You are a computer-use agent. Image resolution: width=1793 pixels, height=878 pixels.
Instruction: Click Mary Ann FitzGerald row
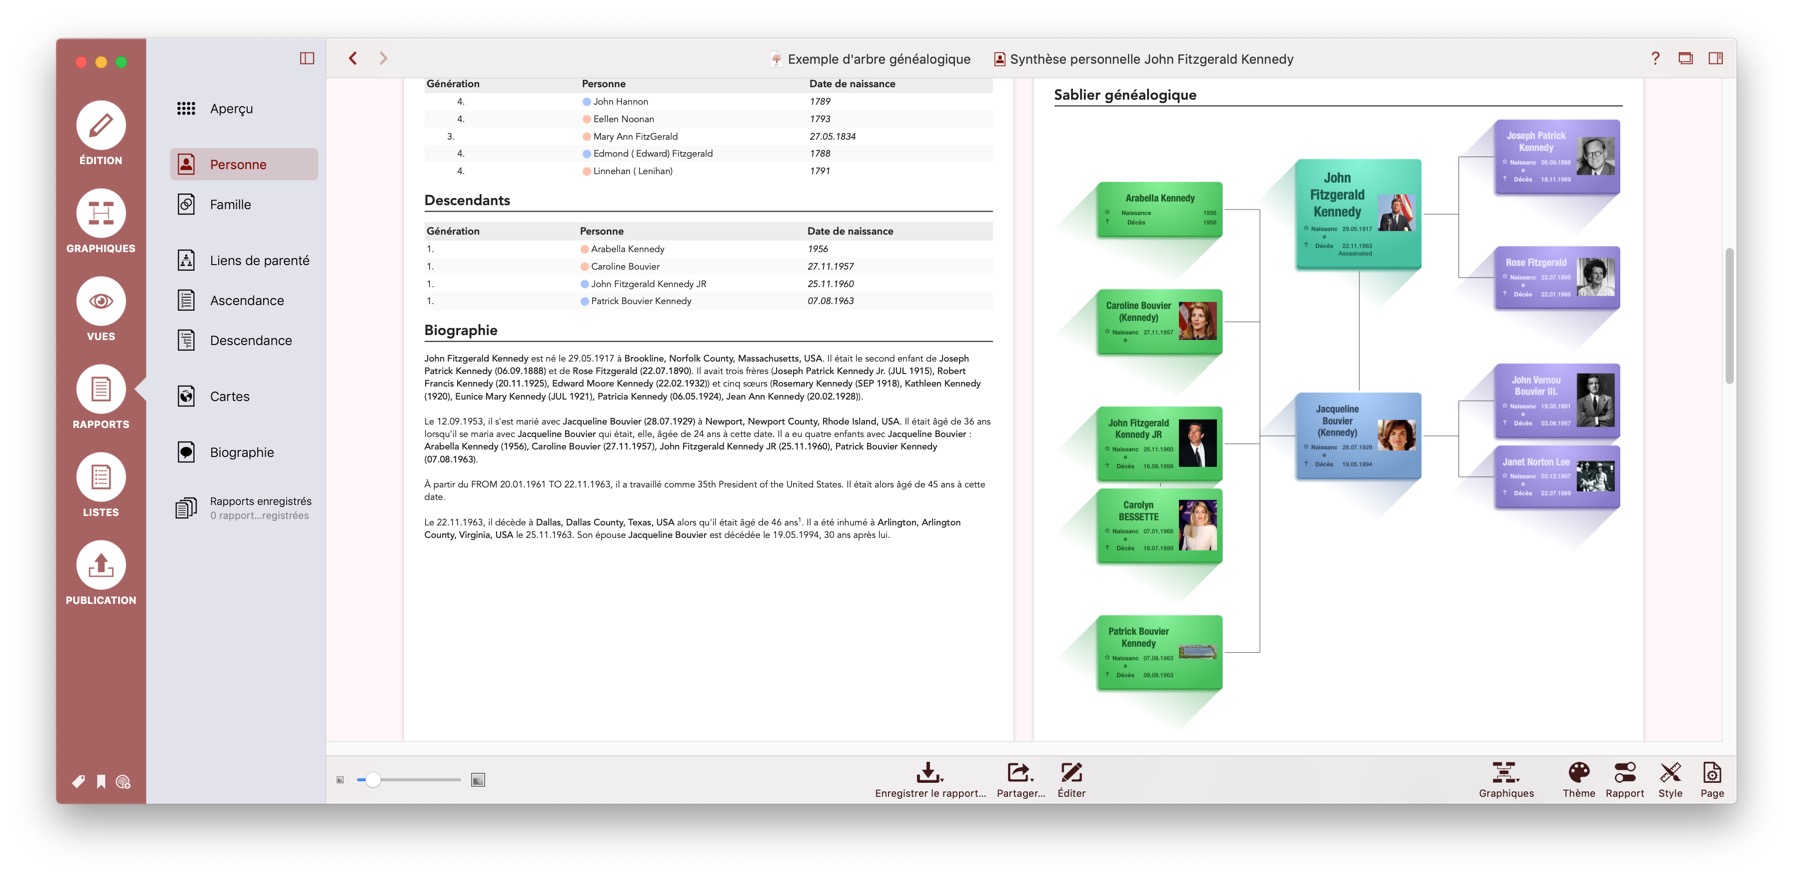[708, 136]
